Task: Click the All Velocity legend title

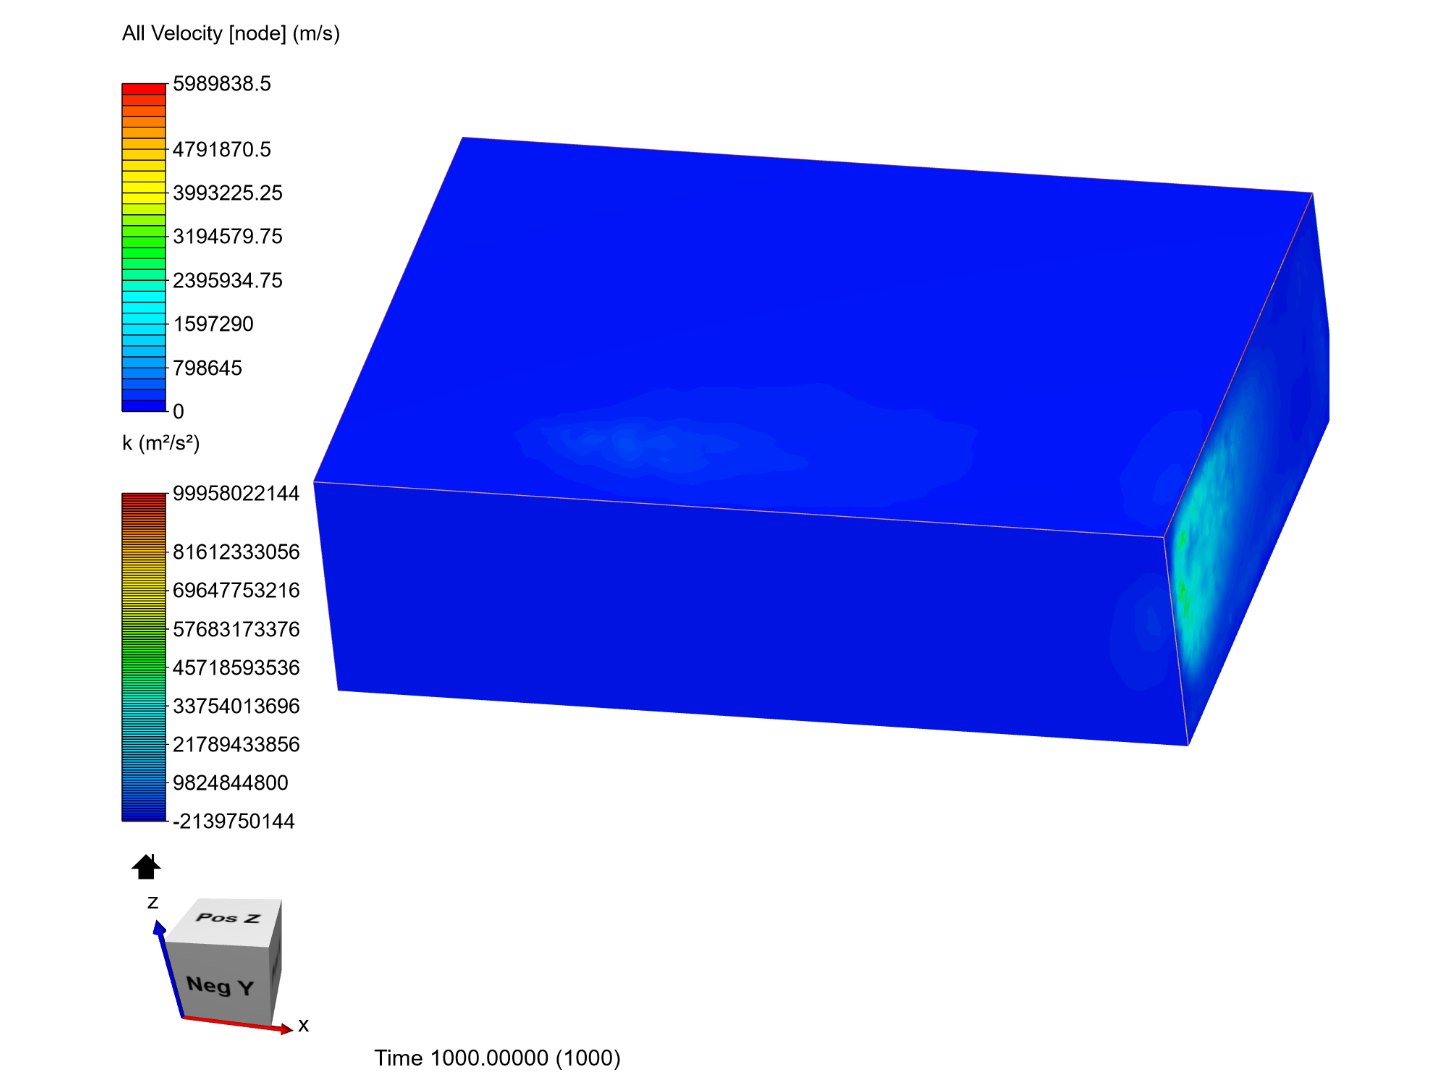Action: pyautogui.click(x=231, y=33)
